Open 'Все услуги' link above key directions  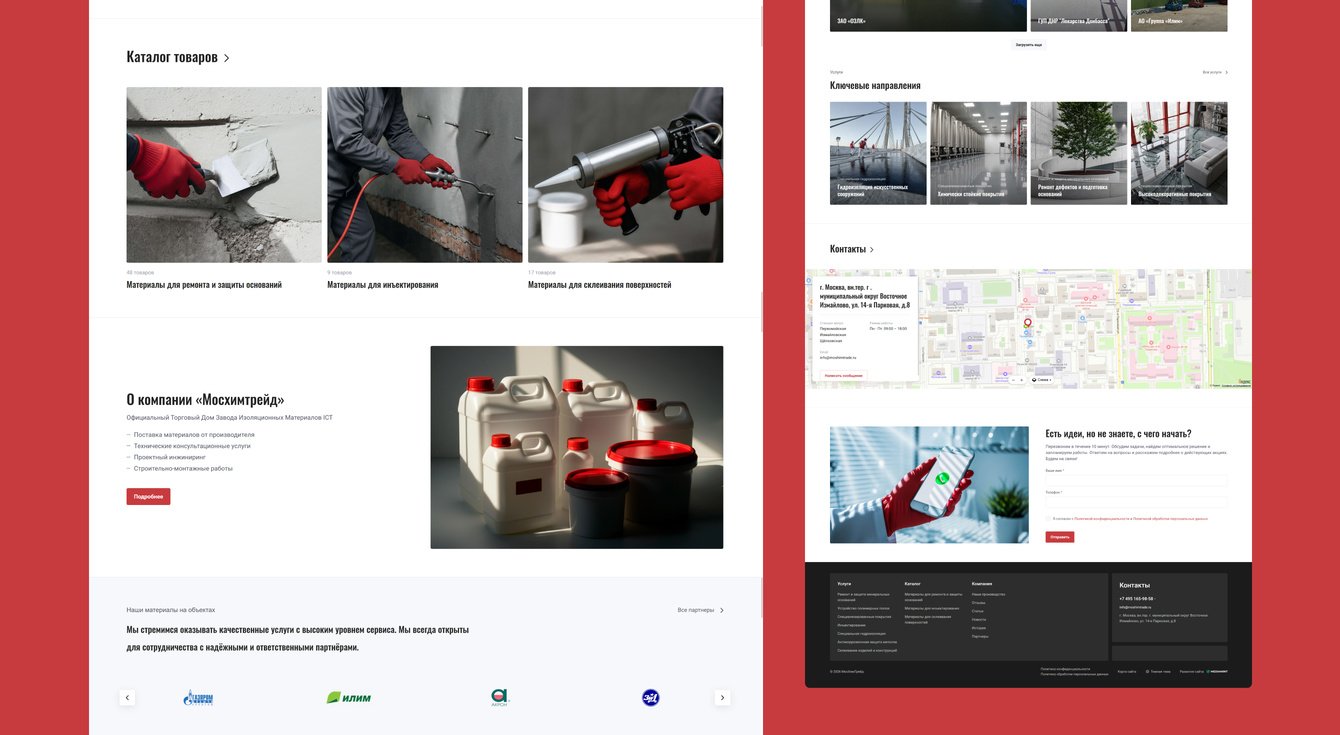click(1215, 72)
